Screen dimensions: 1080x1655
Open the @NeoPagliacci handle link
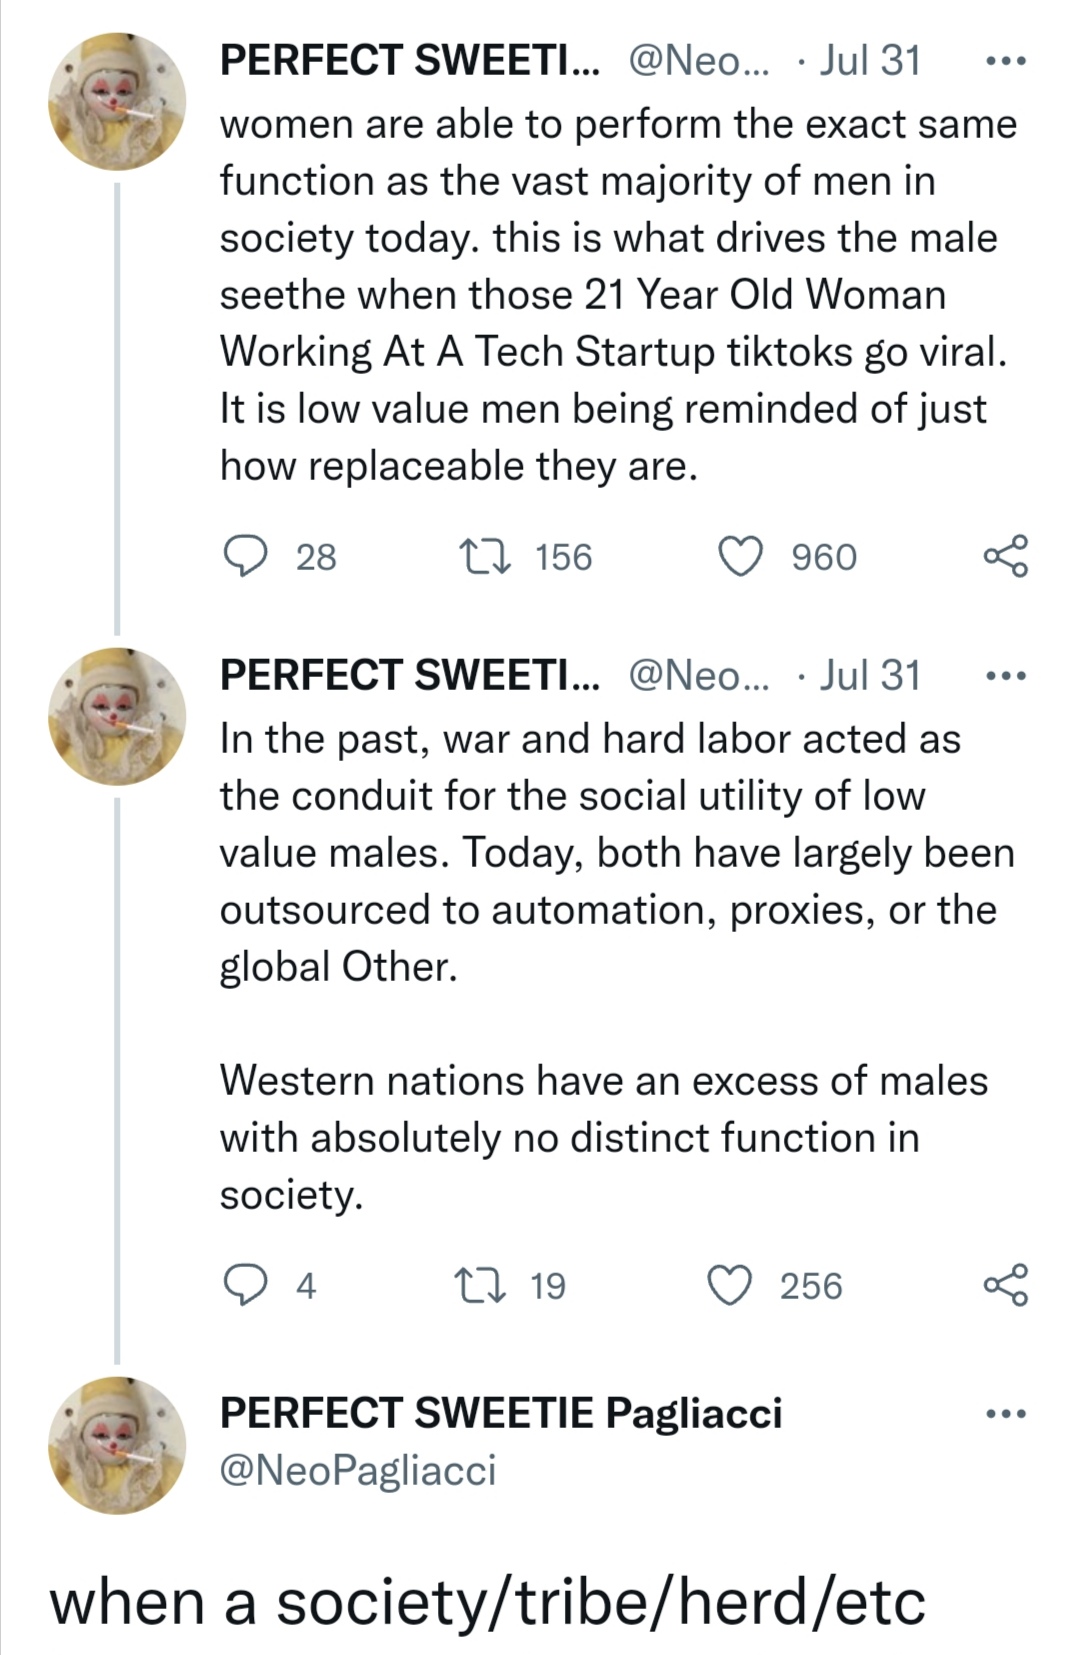click(357, 1470)
